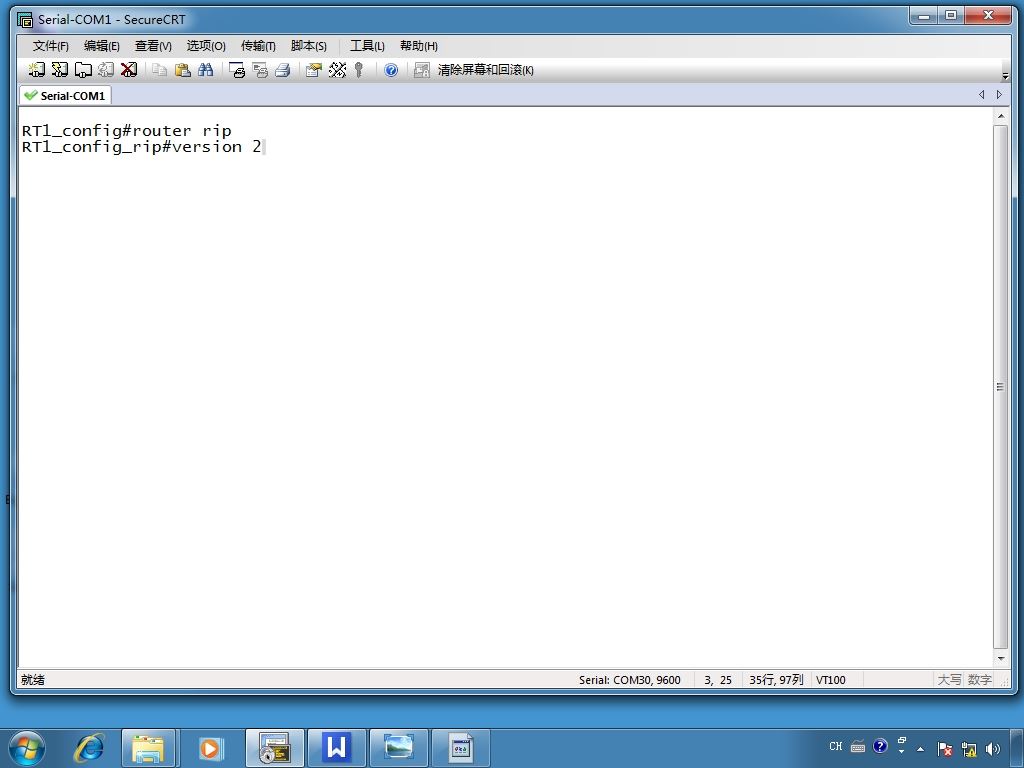
Task: Click the network tray icon with warning
Action: (x=969, y=749)
